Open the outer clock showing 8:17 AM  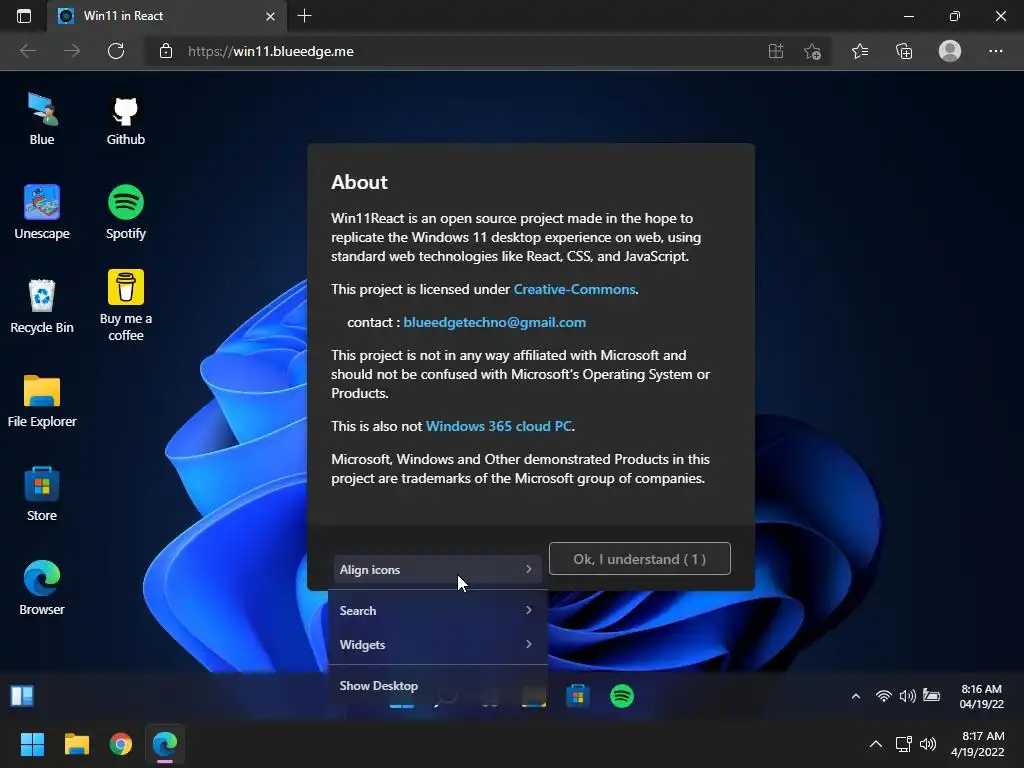[x=977, y=744]
